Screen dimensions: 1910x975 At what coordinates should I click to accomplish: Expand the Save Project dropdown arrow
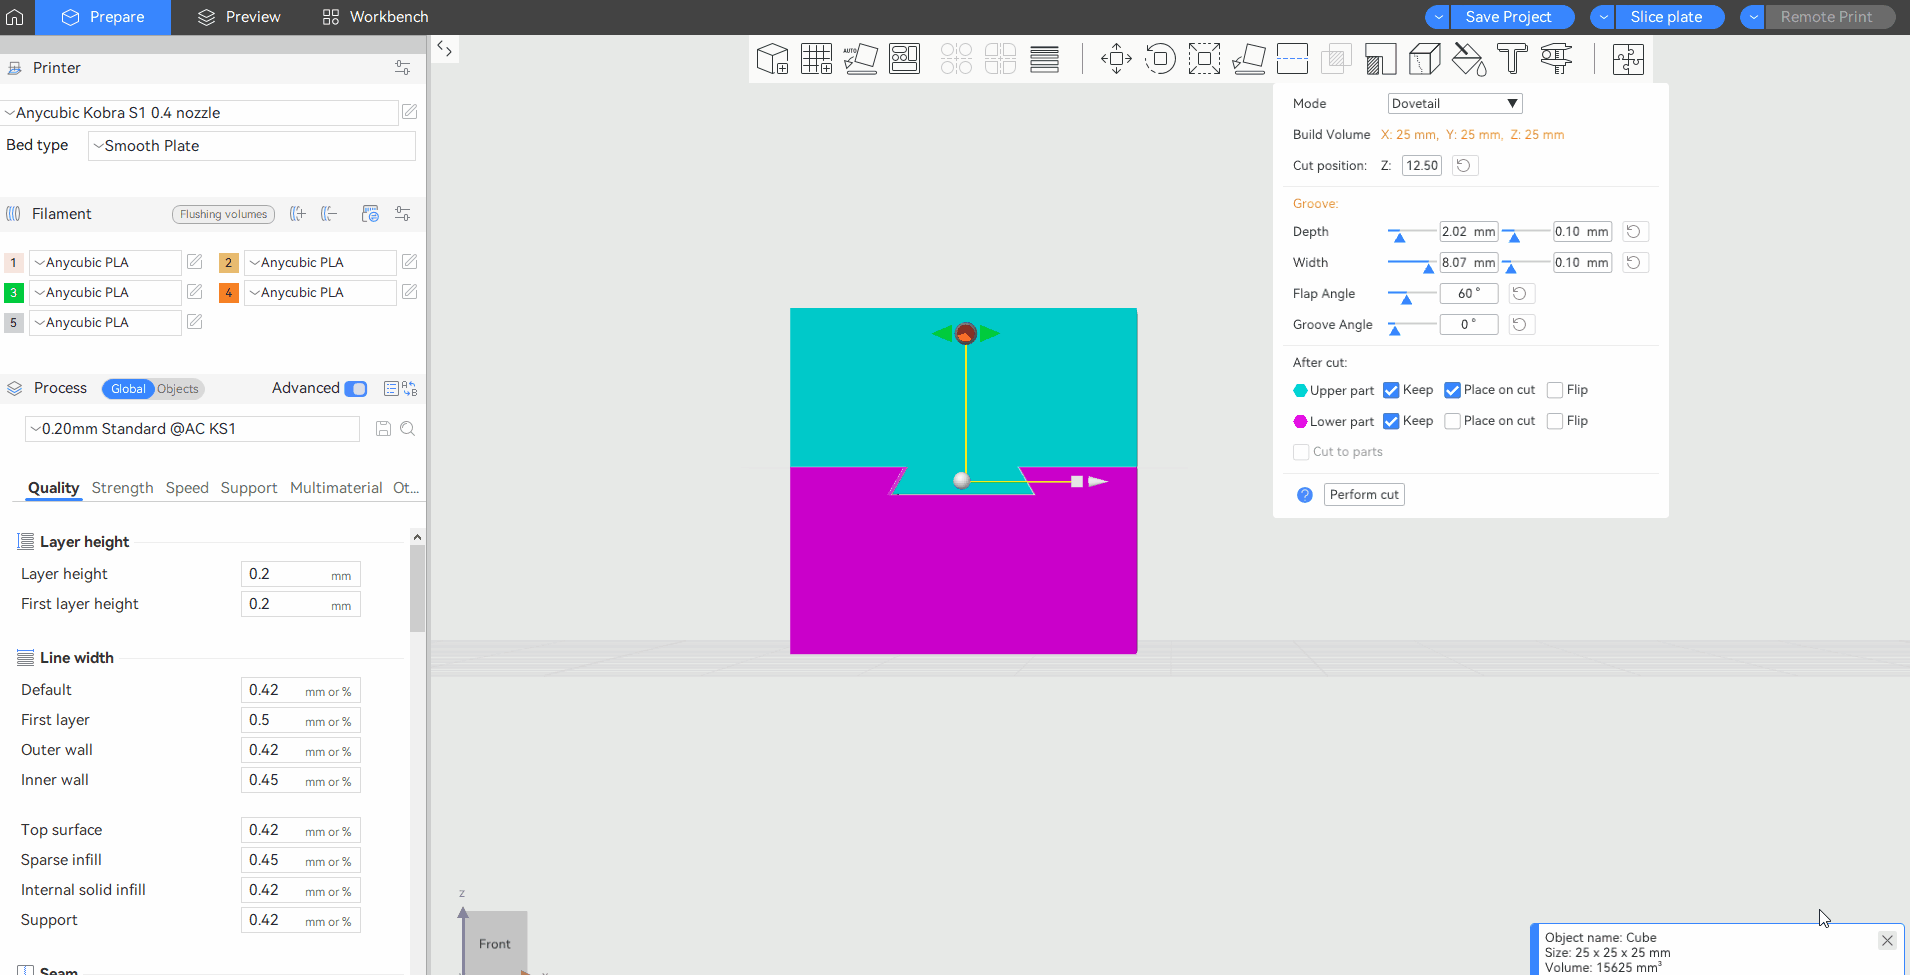pos(1438,17)
